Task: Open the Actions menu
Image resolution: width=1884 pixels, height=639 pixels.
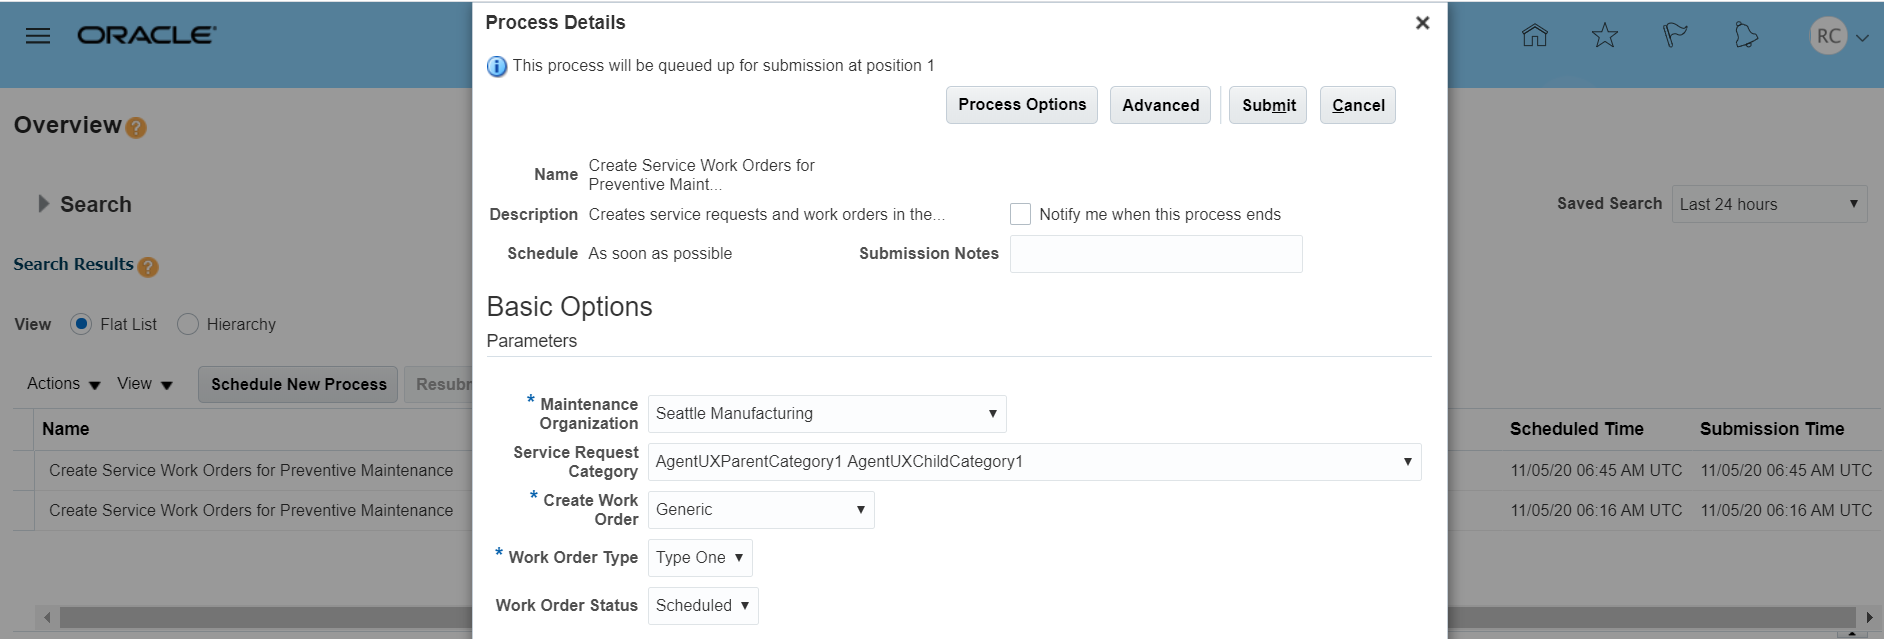Action: (63, 384)
